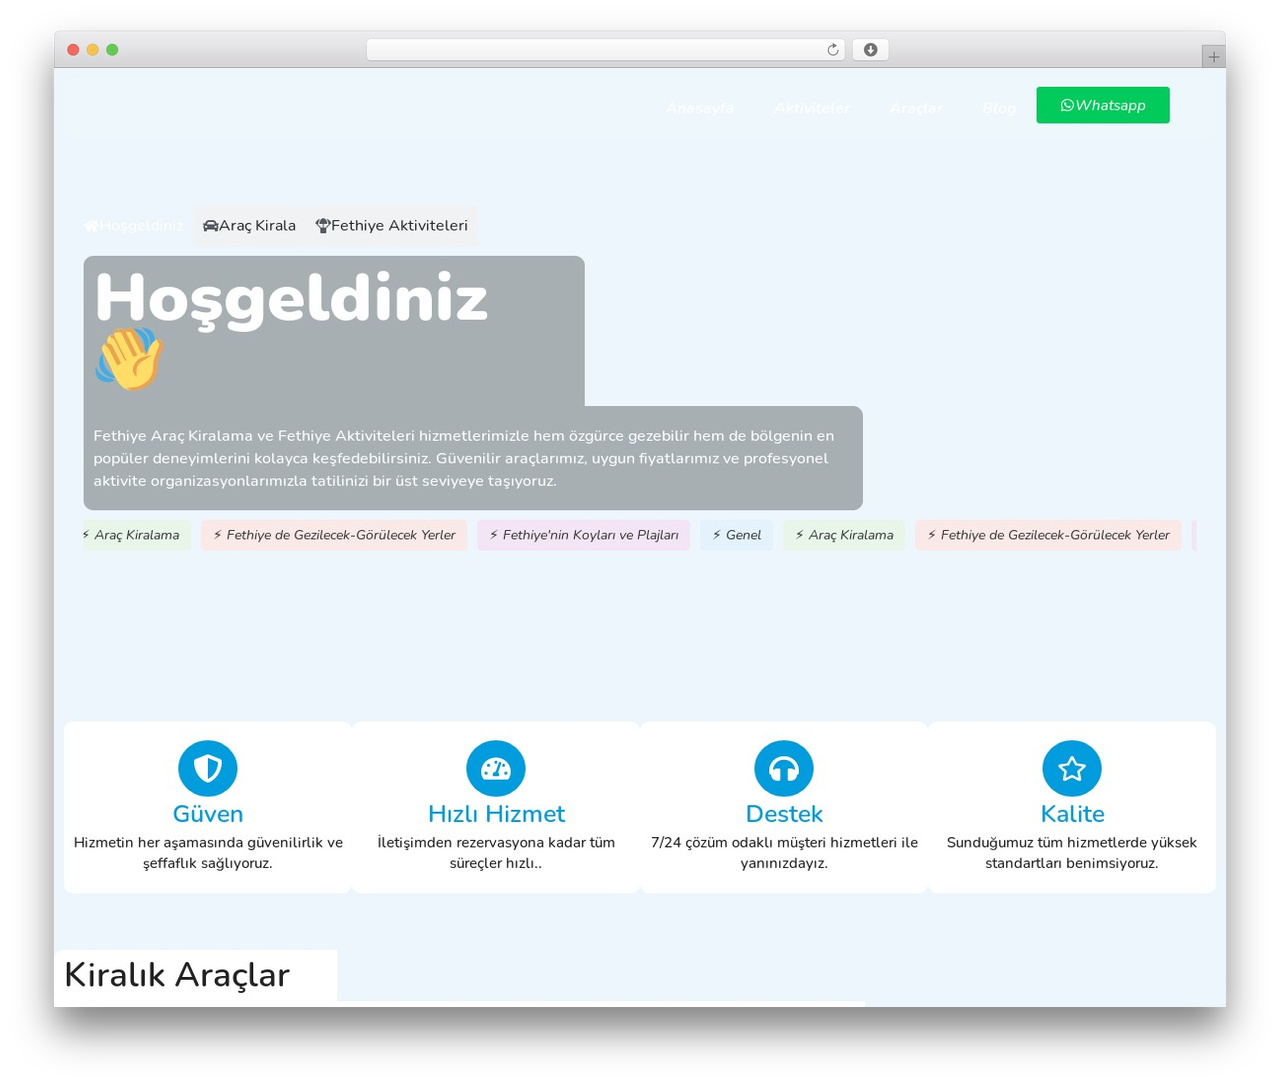Click the shield icon above Güven

tap(208, 768)
